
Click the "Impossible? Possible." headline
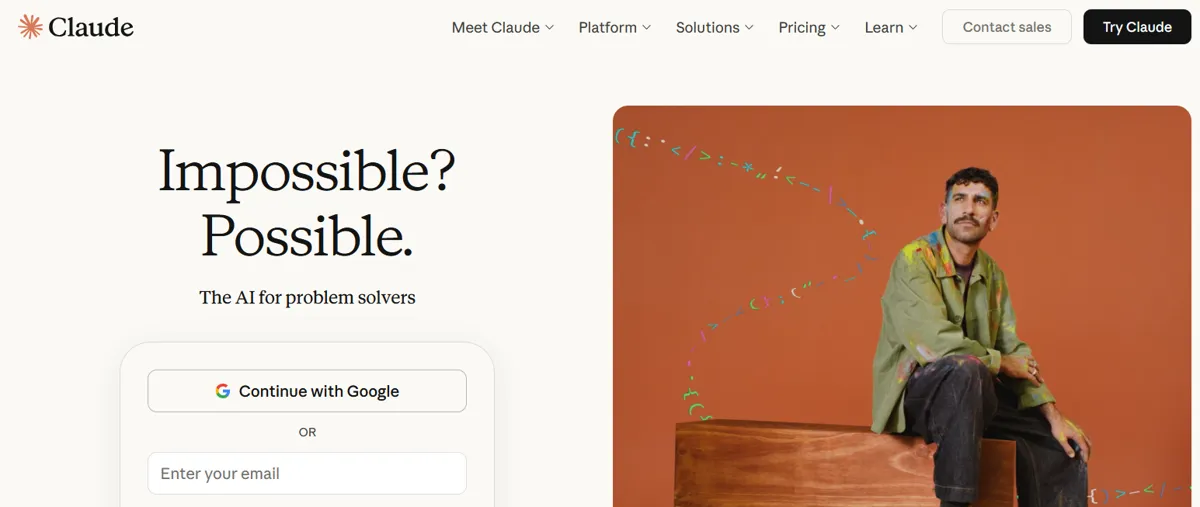point(307,203)
